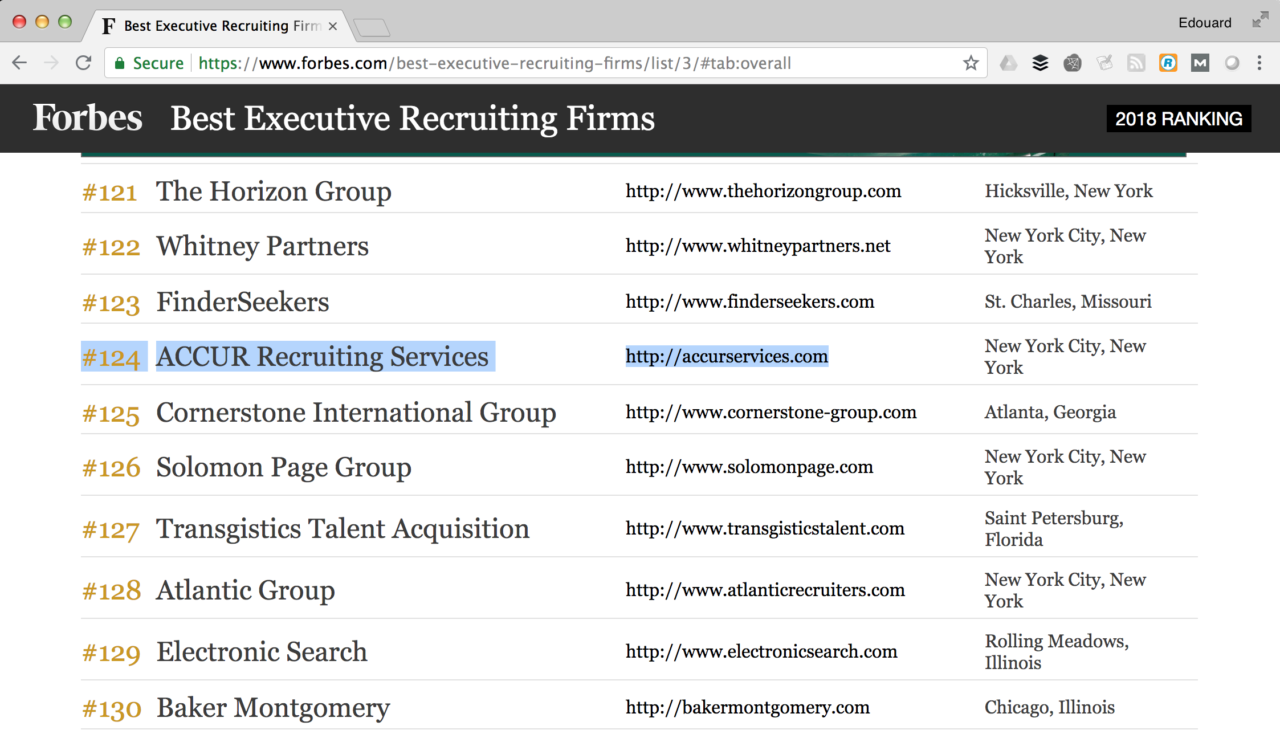
Task: Open a new tab
Action: click(x=372, y=27)
